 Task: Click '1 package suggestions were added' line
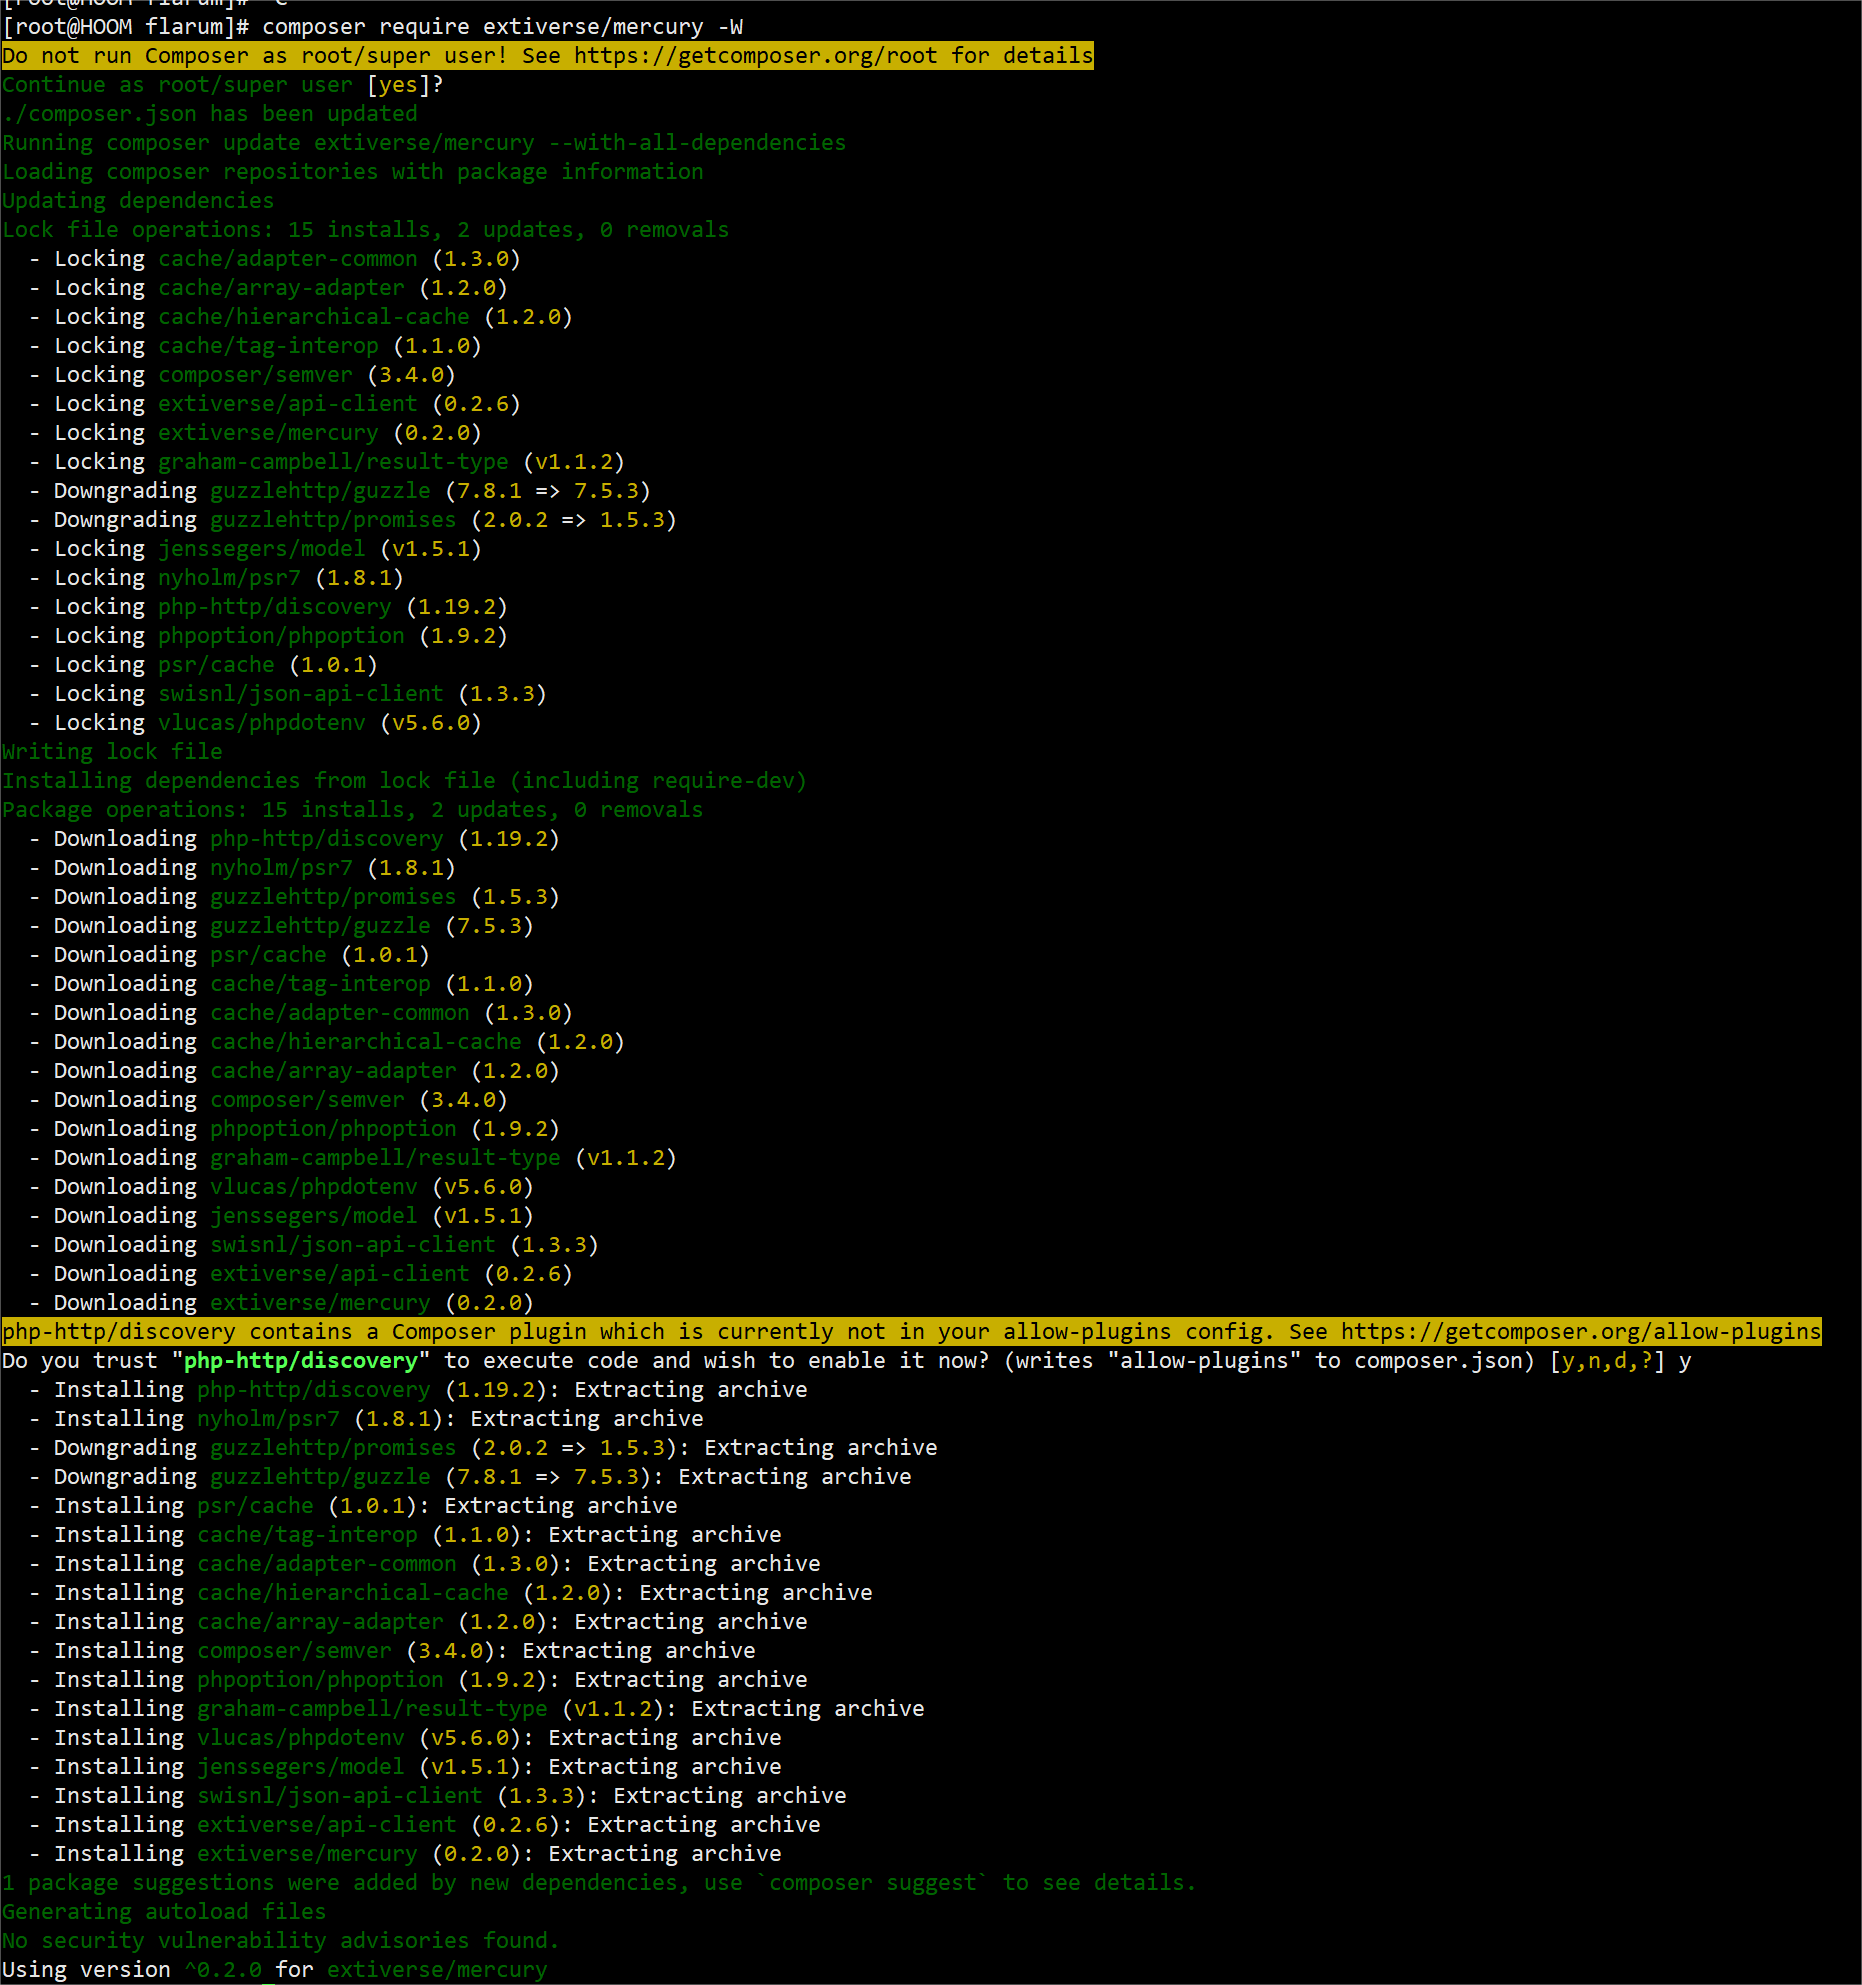coord(600,1883)
